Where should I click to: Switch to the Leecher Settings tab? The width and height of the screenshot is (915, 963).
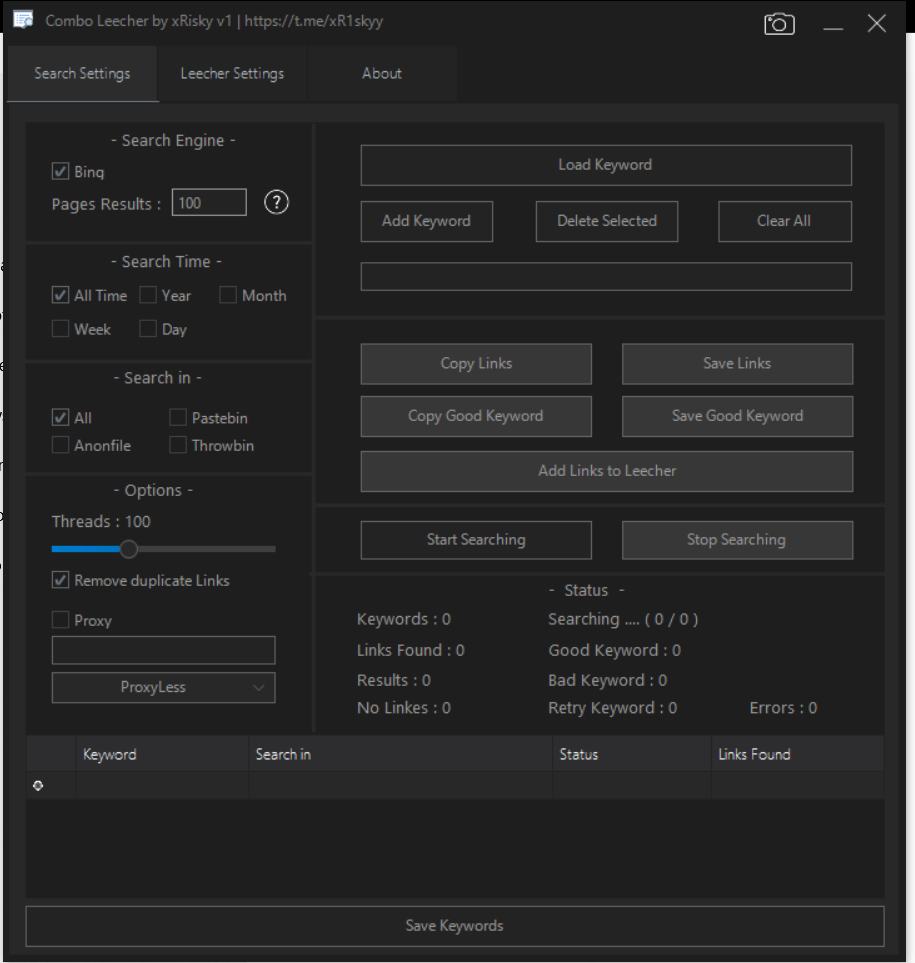[232, 74]
